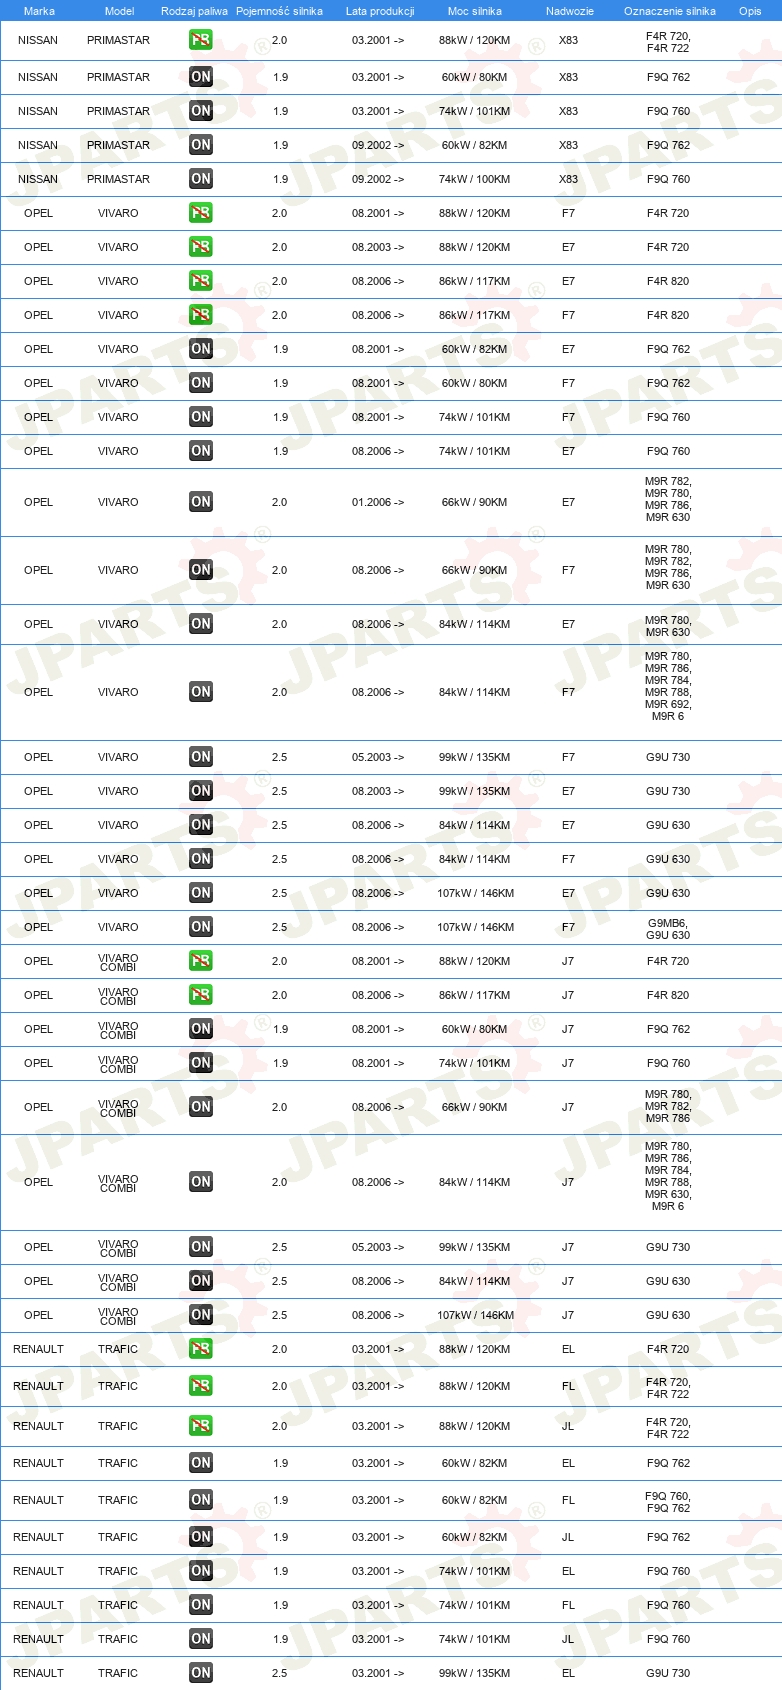The image size is (782, 1690).
Task: Select 'G9MB6, G9U 630' engine code cell
Action: 668,929
